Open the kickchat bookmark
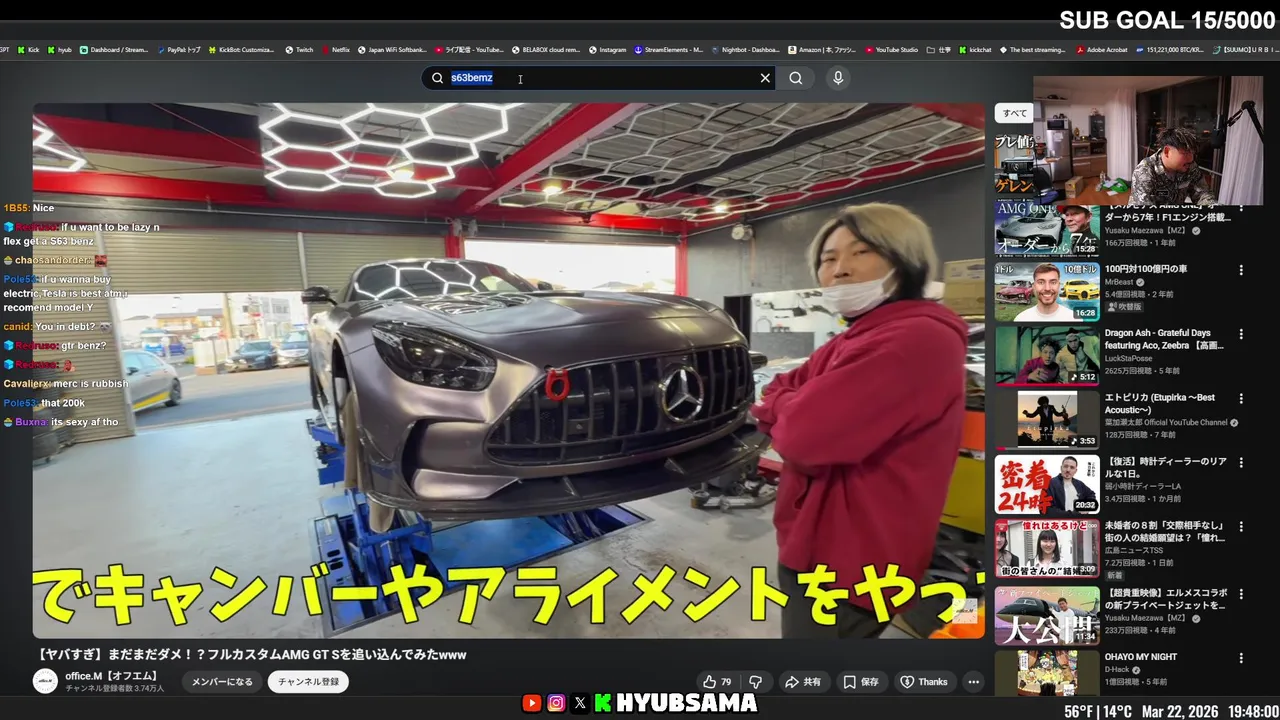Image resolution: width=1280 pixels, height=720 pixels. pyautogui.click(x=976, y=49)
